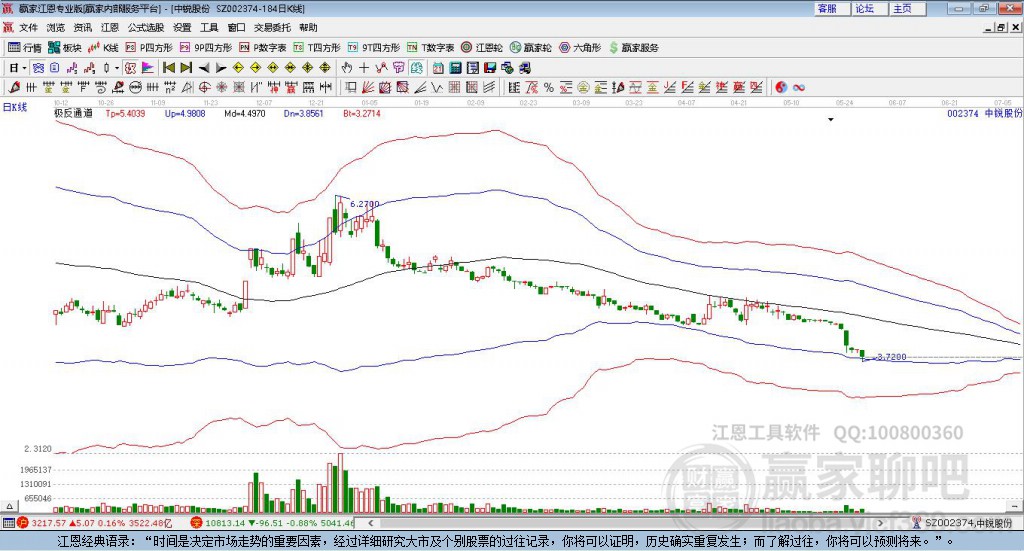Screen dimensions: 1024x551
Task: Open 赢家服务 with dollar icon
Action: click(x=633, y=48)
